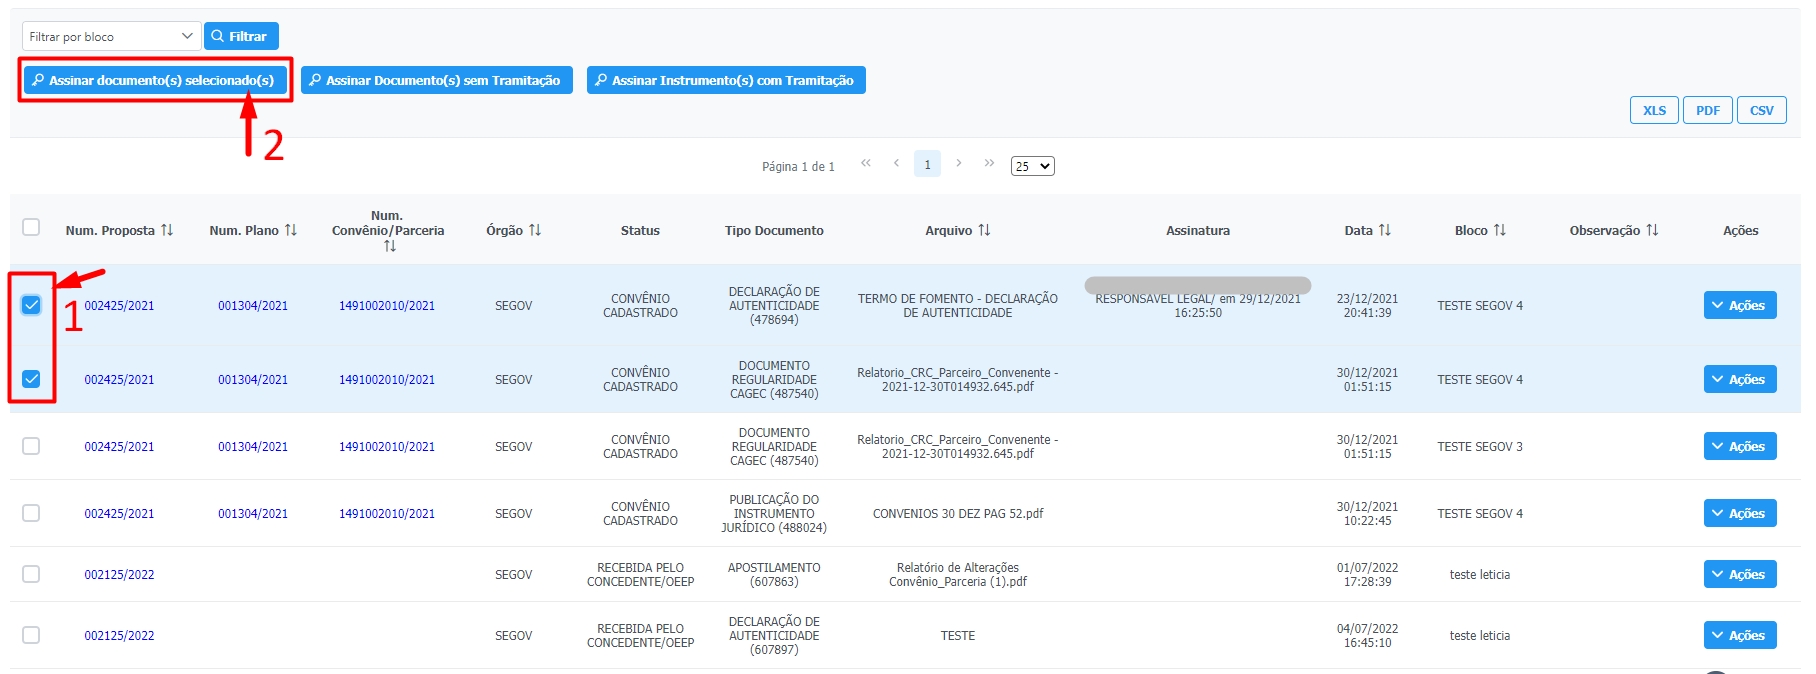Export table as XLS
The width and height of the screenshot is (1816, 674).
point(1654,110)
